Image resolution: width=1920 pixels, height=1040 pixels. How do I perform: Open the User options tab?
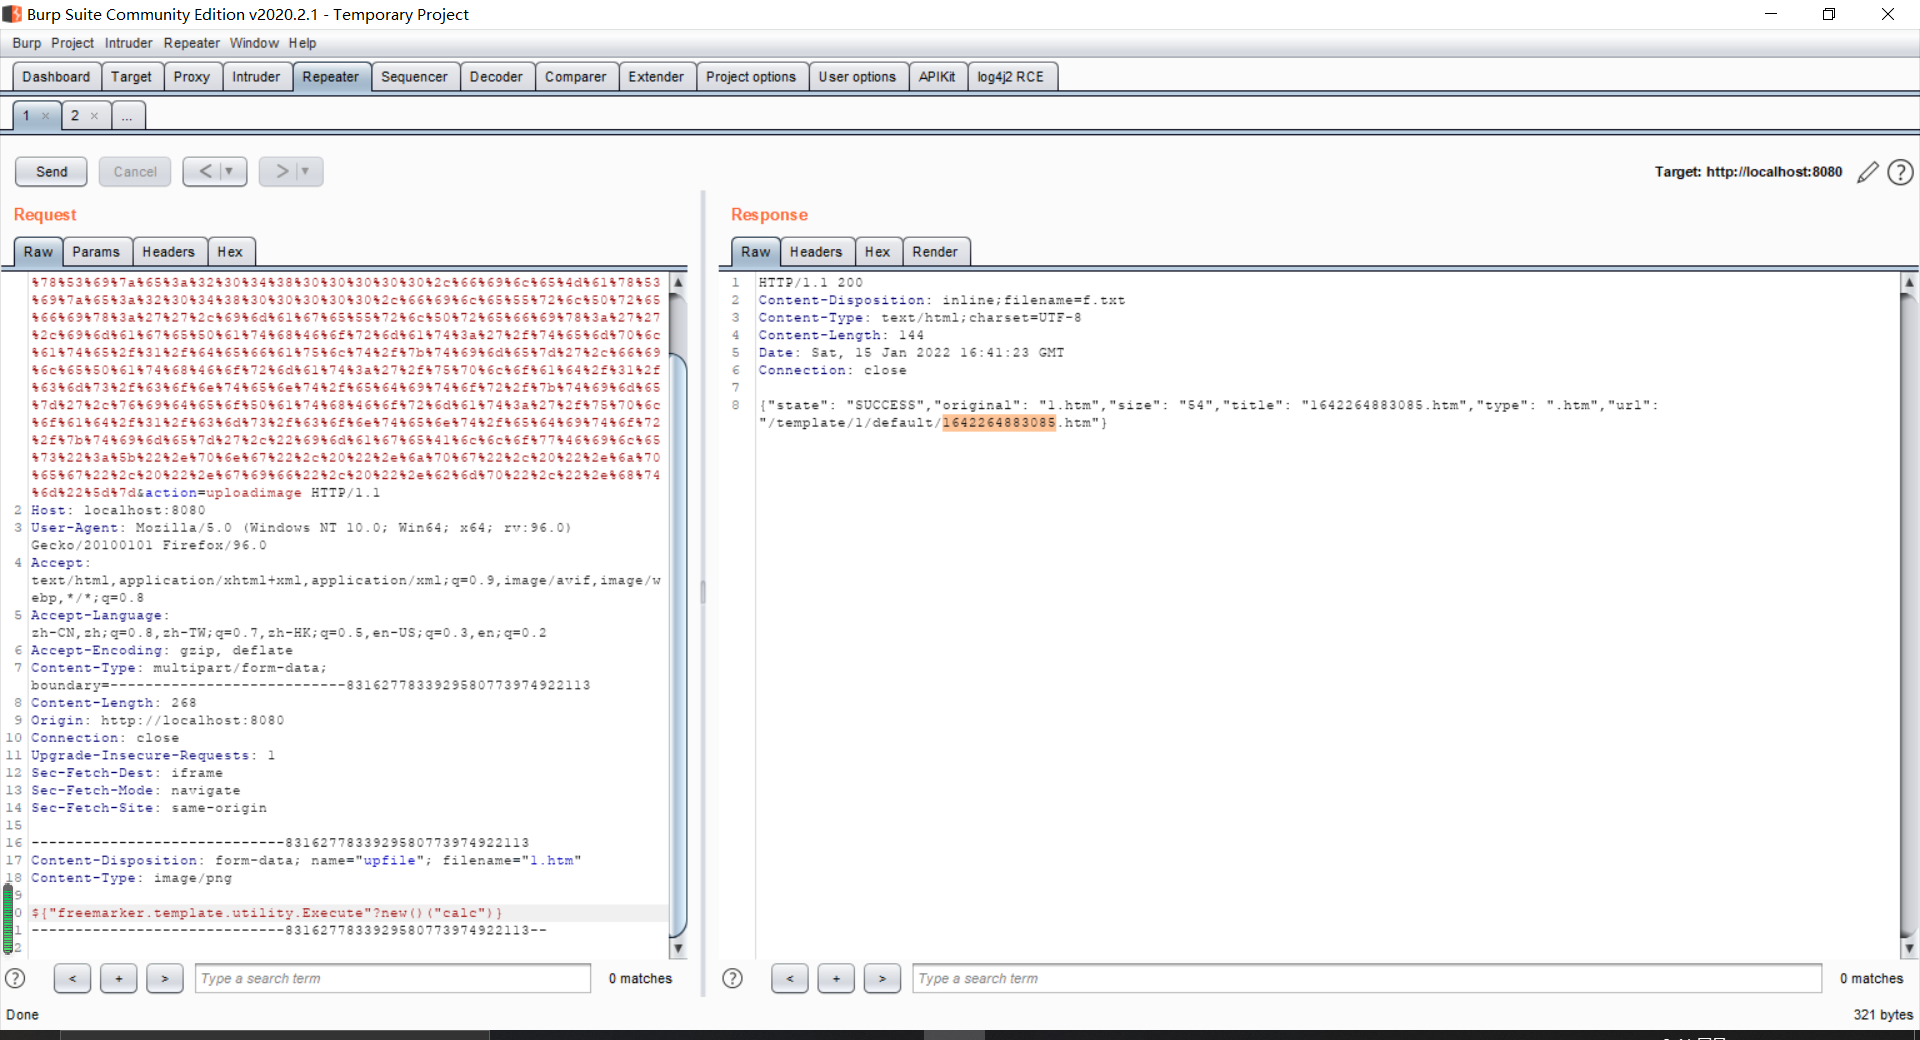pyautogui.click(x=857, y=77)
